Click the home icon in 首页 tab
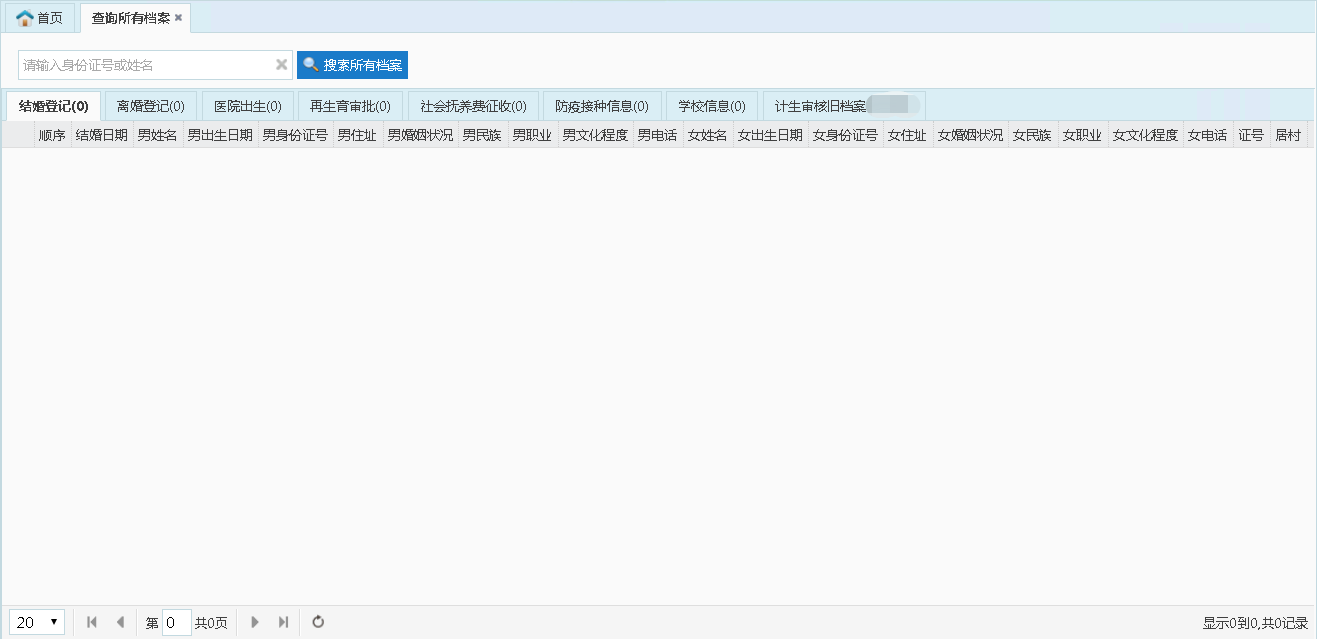Screen dimensions: 1317x639 pyautogui.click(x=25, y=19)
